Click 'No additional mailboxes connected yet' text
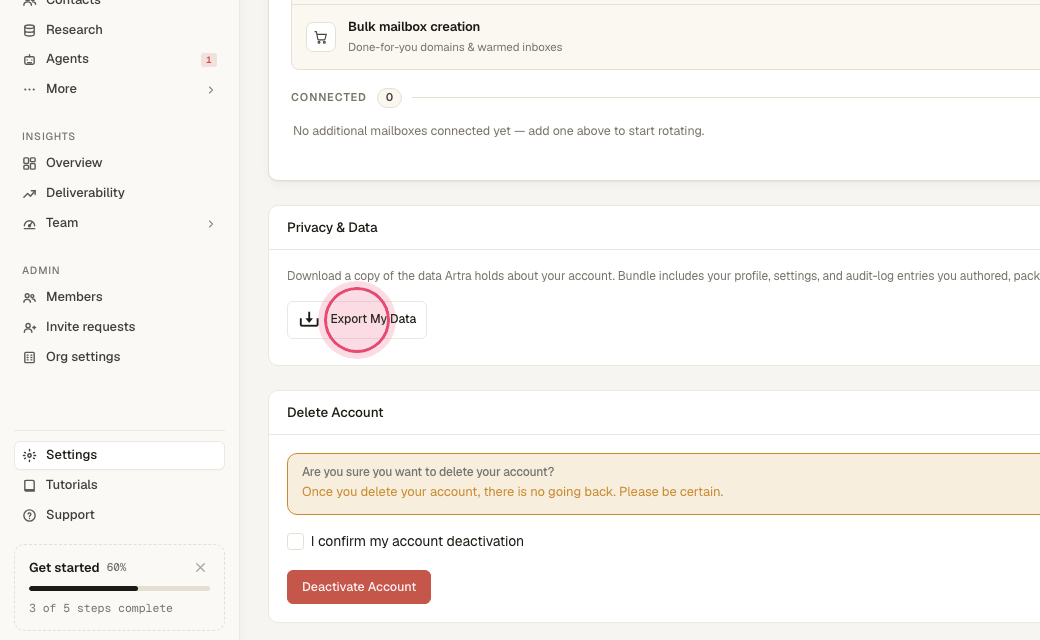 499,131
